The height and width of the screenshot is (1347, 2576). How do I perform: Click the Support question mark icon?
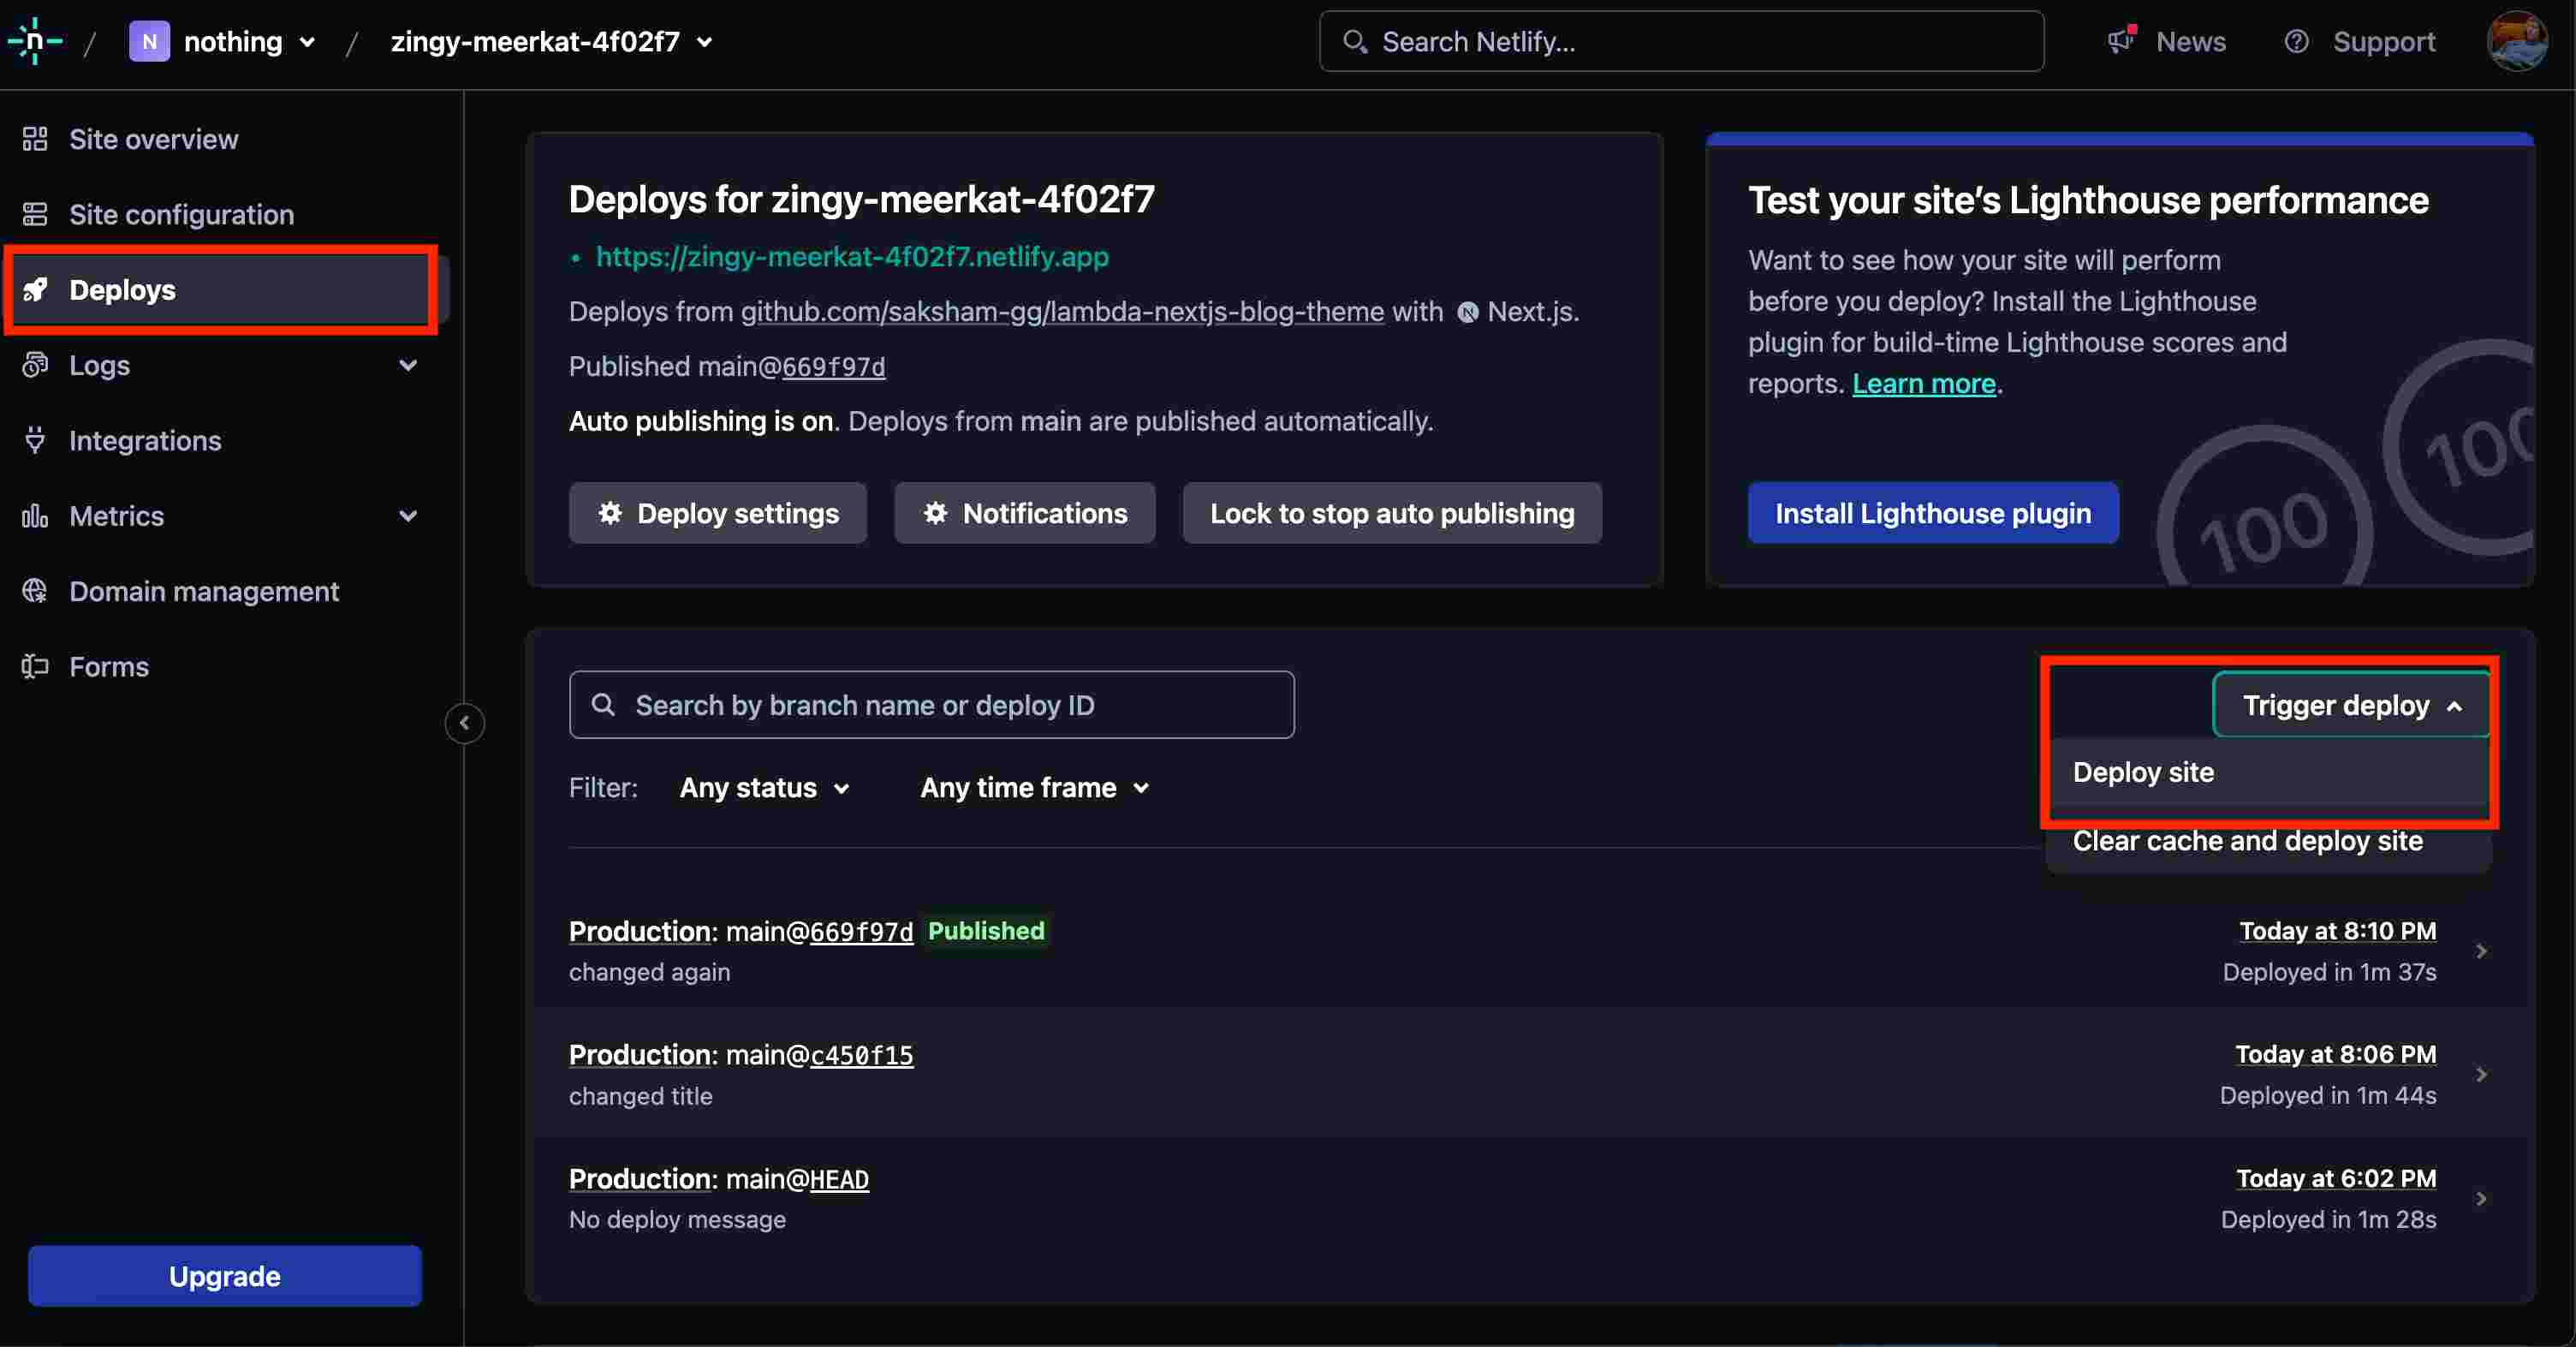click(x=2296, y=41)
